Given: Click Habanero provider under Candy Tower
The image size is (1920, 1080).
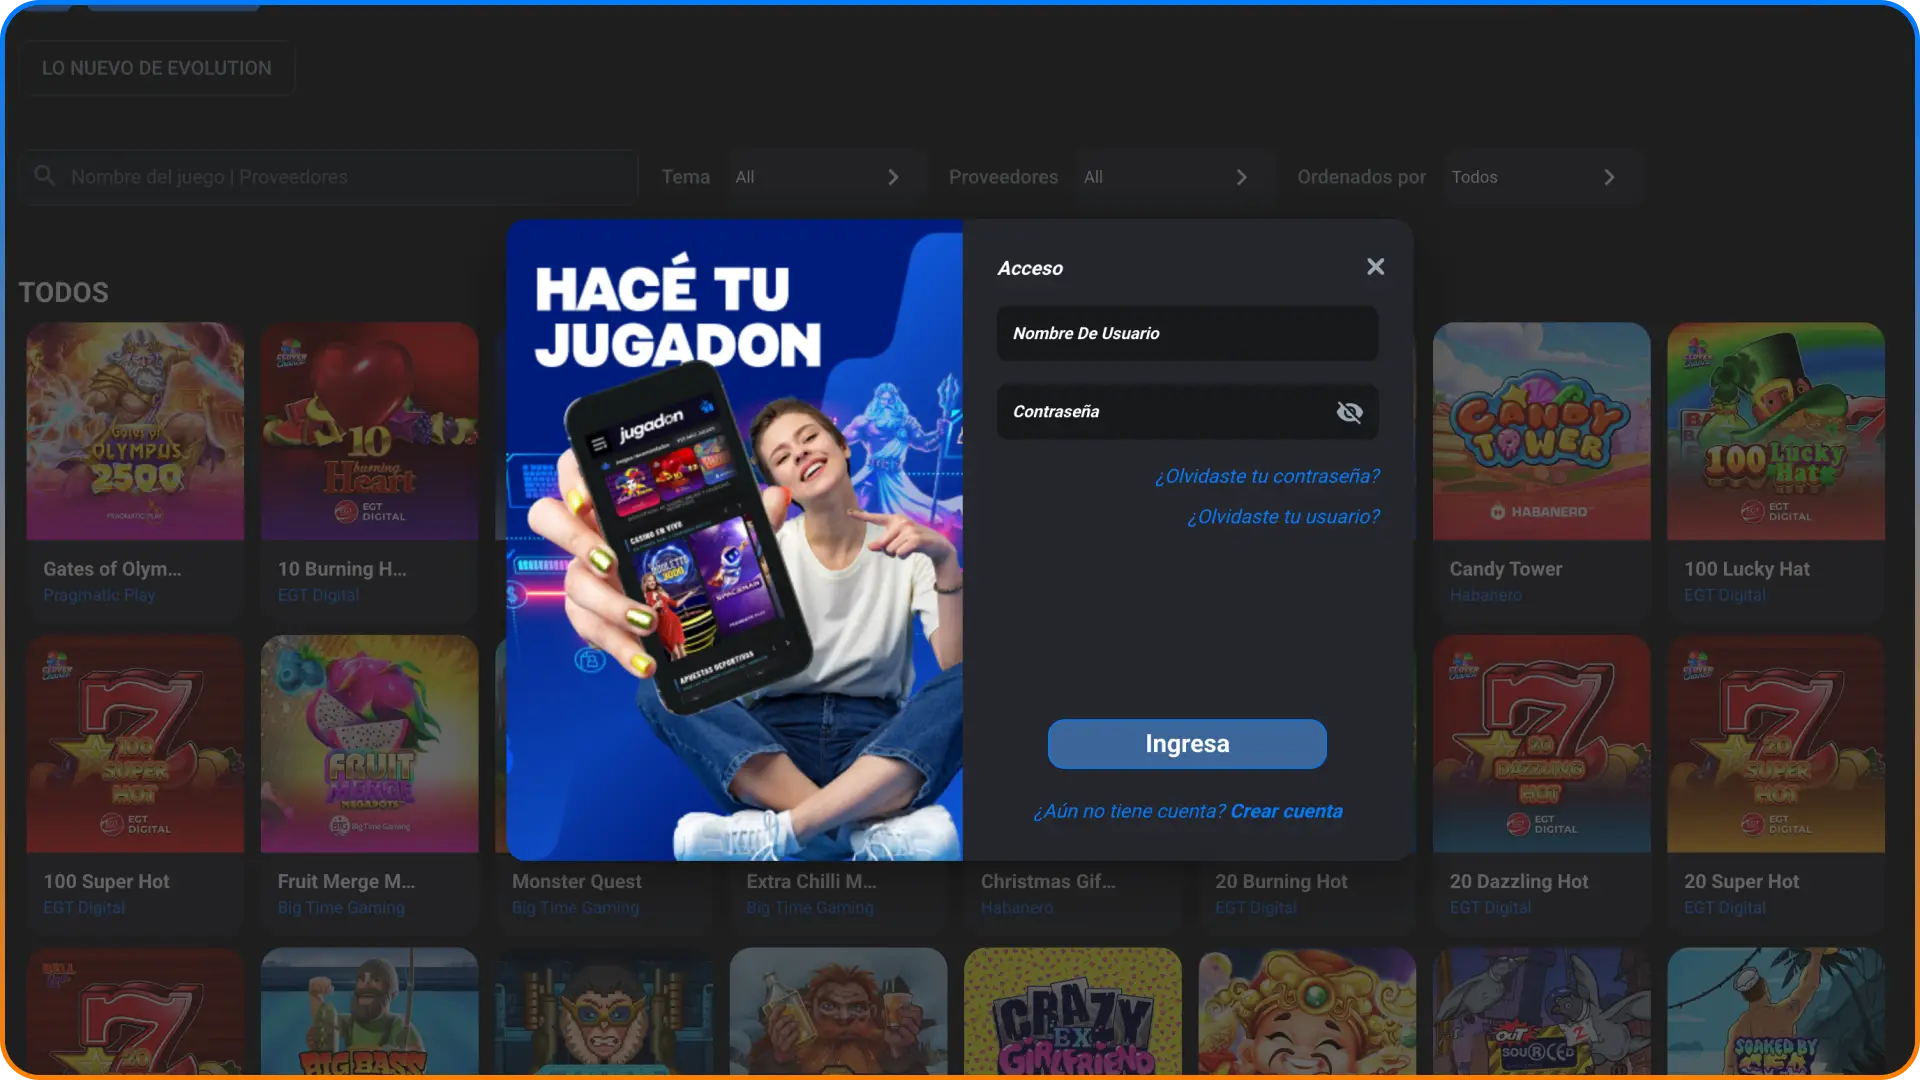Looking at the screenshot, I should 1485,596.
